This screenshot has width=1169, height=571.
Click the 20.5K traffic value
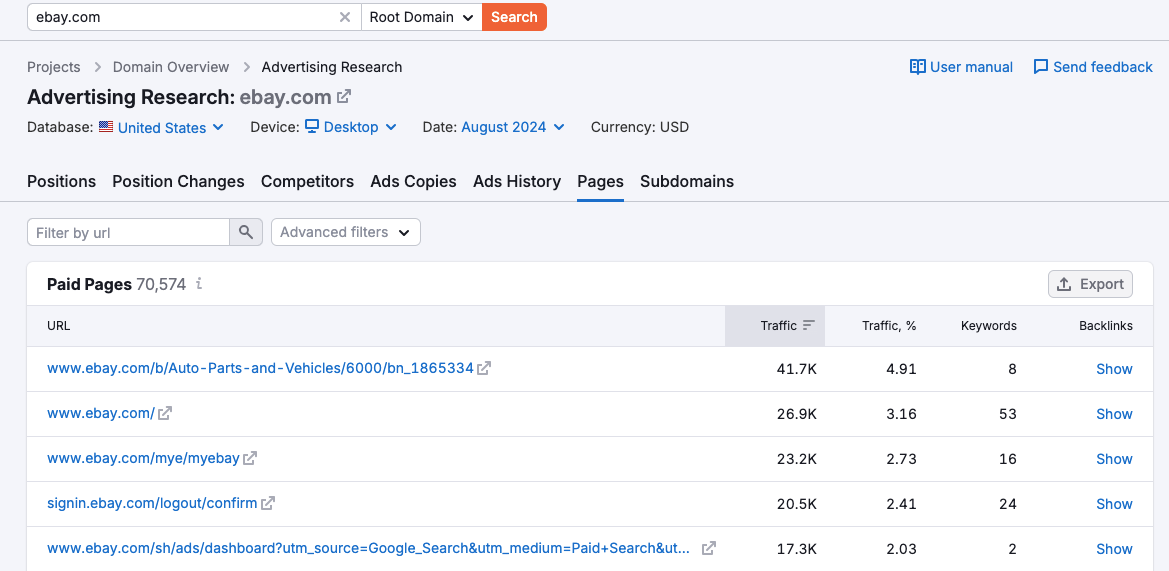(797, 504)
